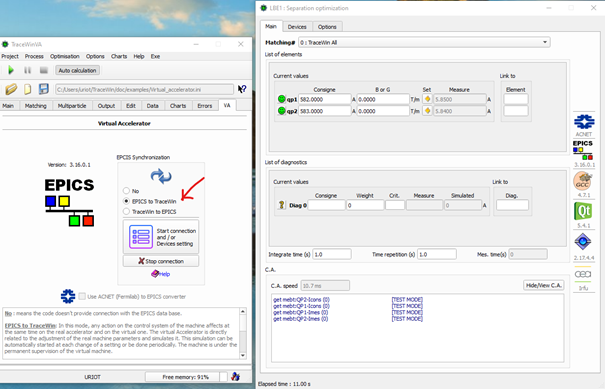Open the Project menu
This screenshot has height=389, width=605.
tap(10, 56)
